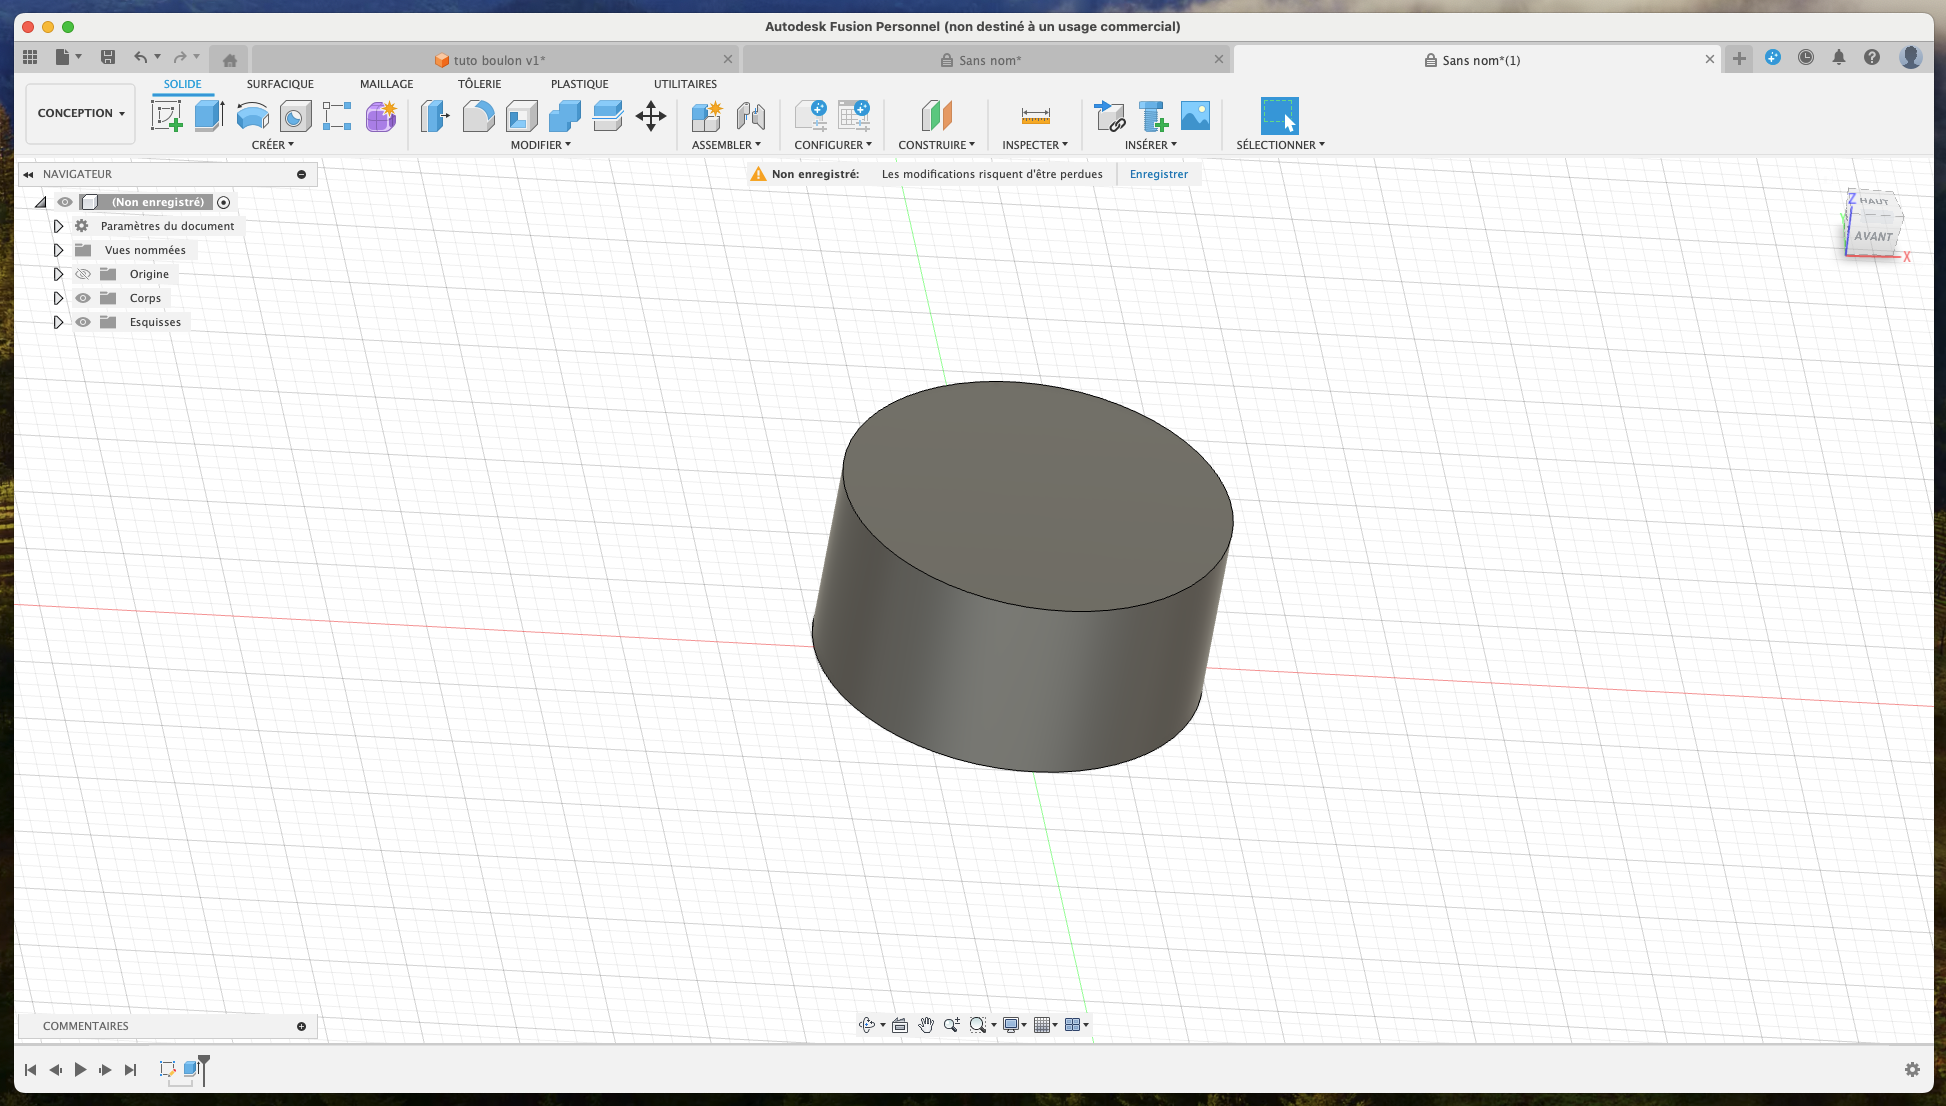Switch to the SURFACIQUE tab

pos(280,84)
